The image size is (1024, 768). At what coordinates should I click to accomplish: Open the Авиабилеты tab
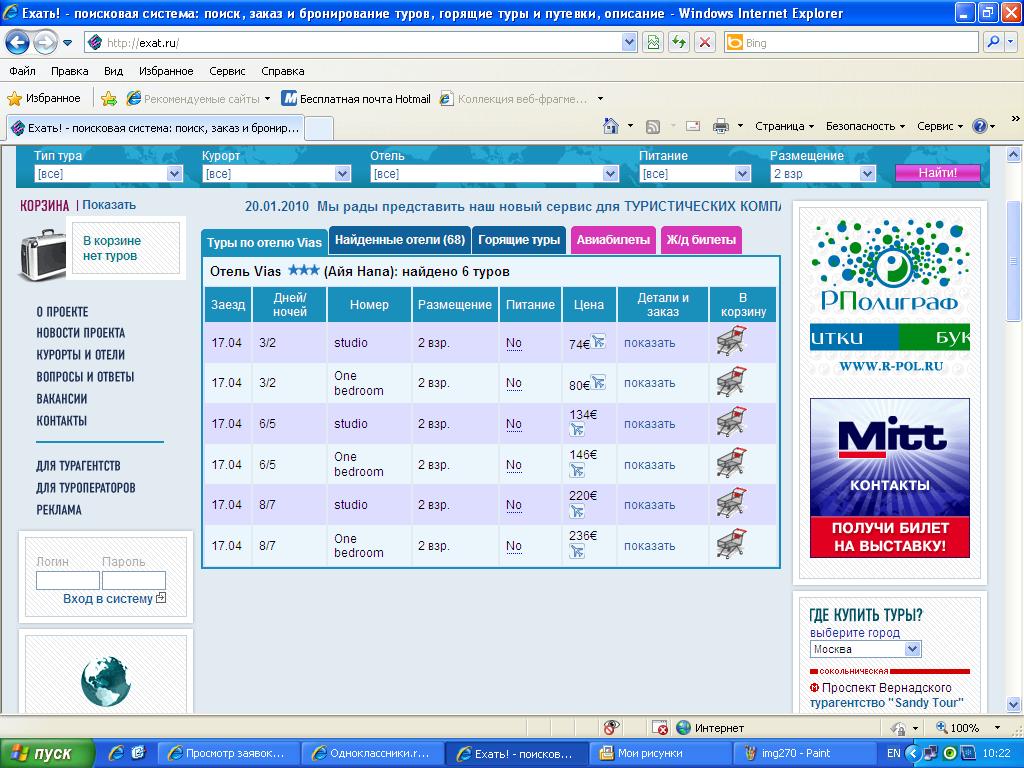[x=613, y=240]
